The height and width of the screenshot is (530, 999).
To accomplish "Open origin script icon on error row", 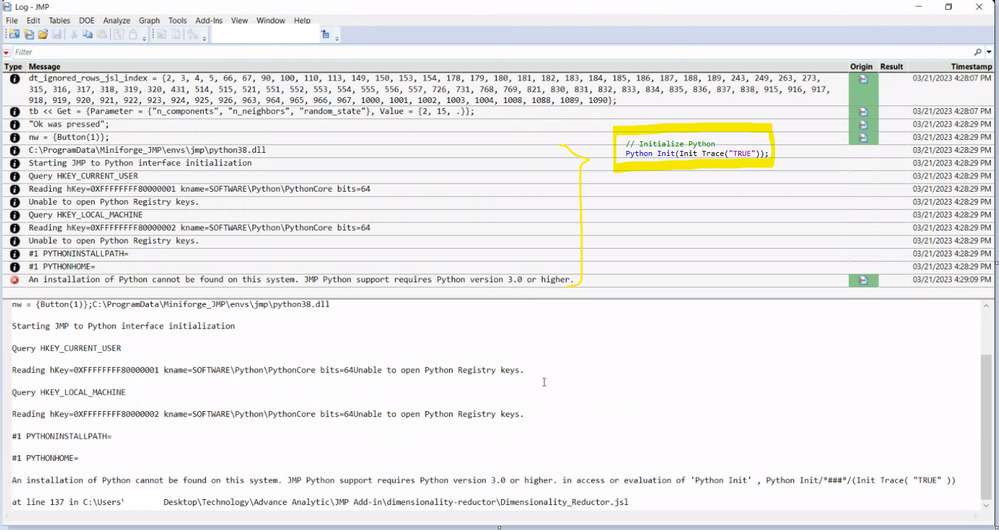I will click(863, 280).
